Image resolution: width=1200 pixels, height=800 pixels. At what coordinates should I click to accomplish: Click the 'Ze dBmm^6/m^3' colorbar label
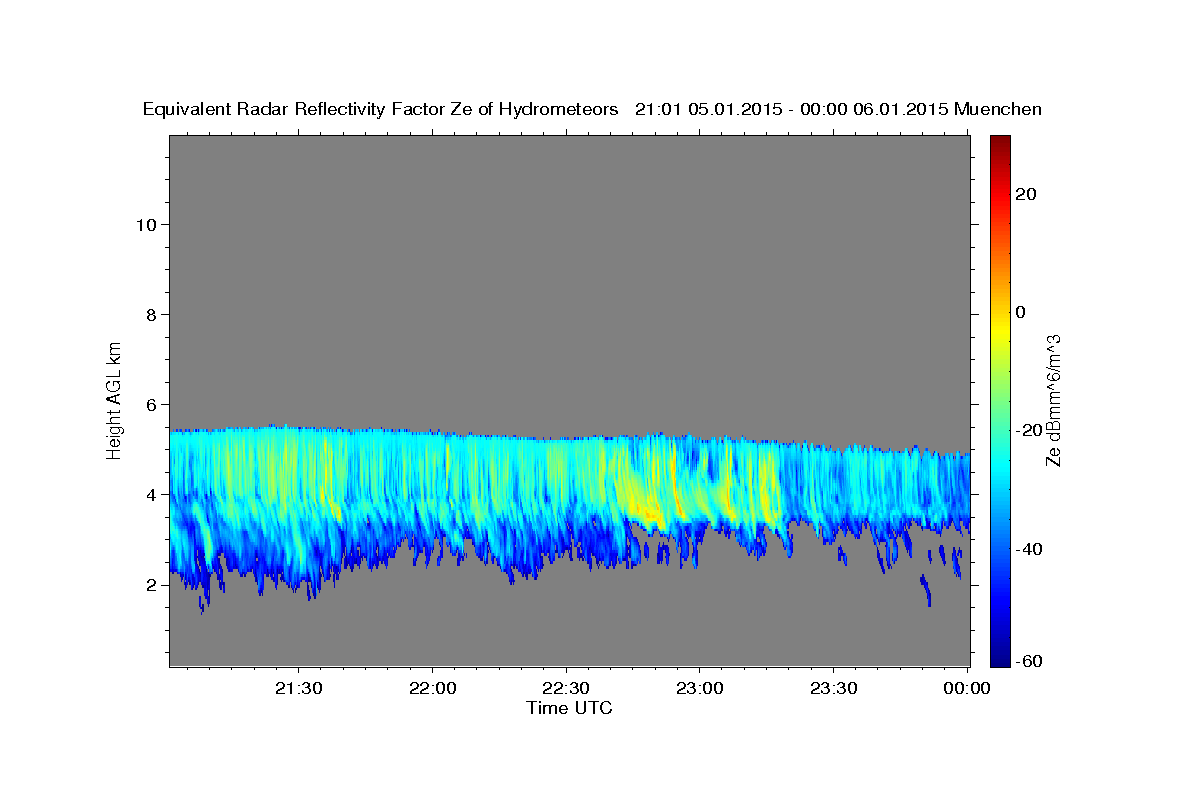tap(1052, 400)
